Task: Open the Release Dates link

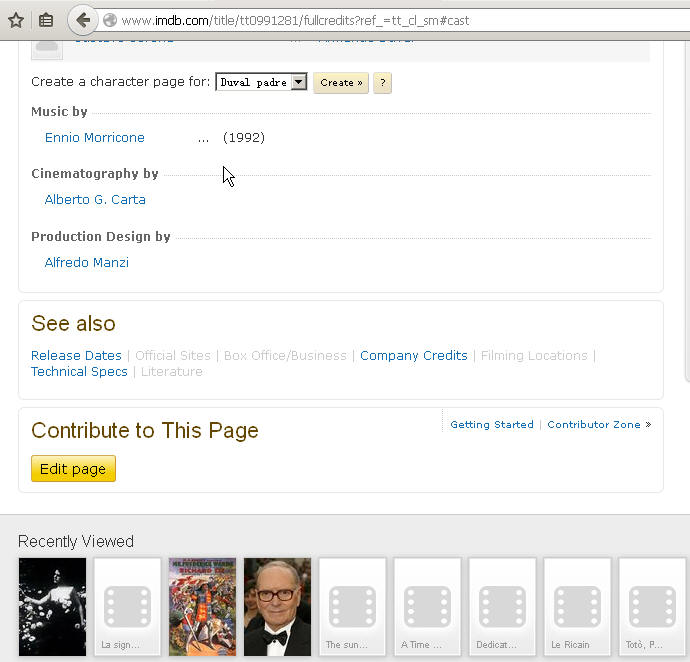Action: (x=76, y=355)
